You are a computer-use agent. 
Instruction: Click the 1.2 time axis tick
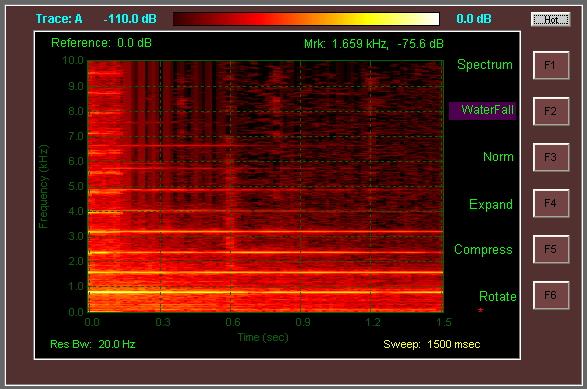(373, 322)
